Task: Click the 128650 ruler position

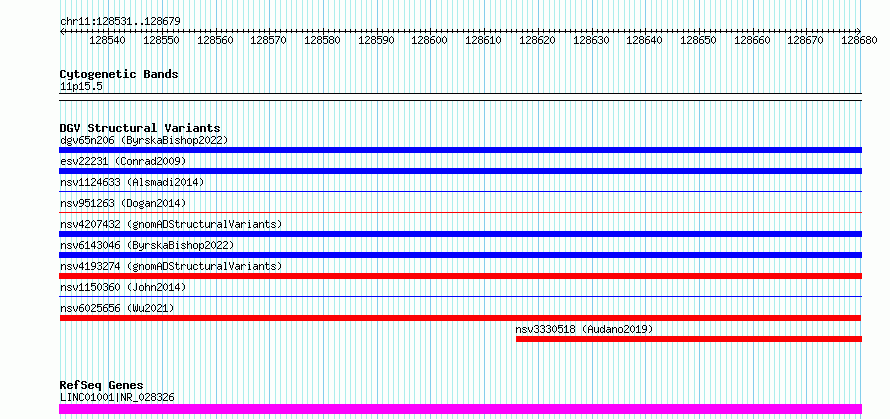Action: [x=699, y=40]
